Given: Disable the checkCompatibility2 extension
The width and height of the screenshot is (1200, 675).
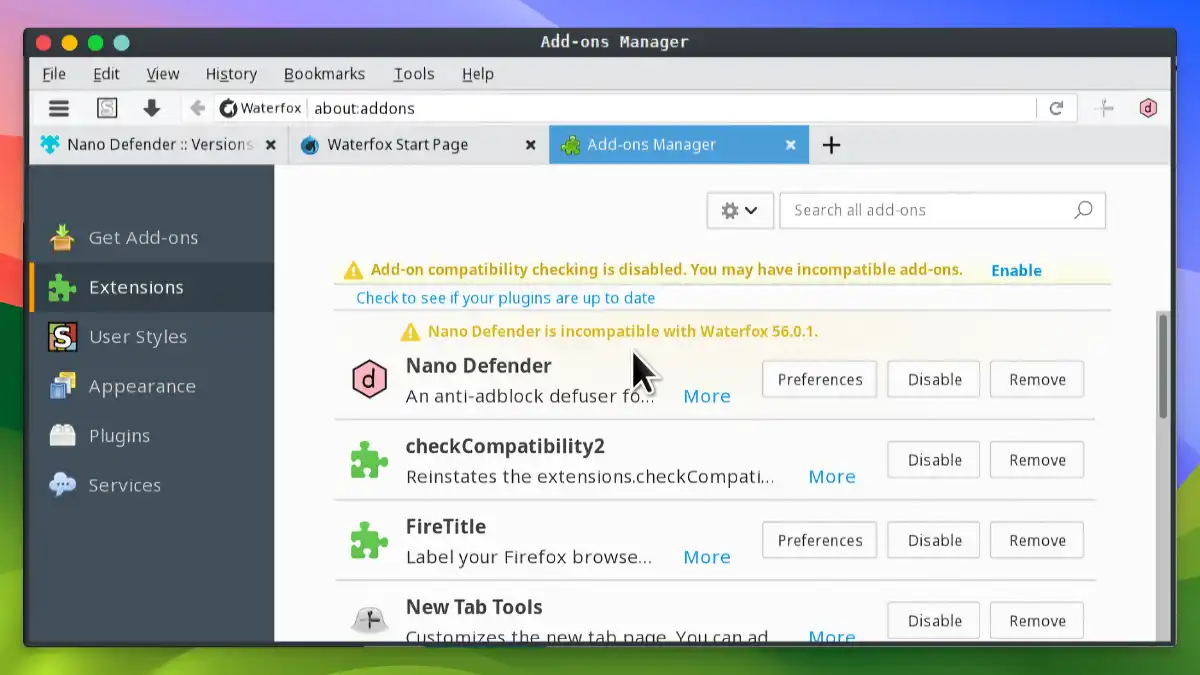Looking at the screenshot, I should (x=933, y=459).
